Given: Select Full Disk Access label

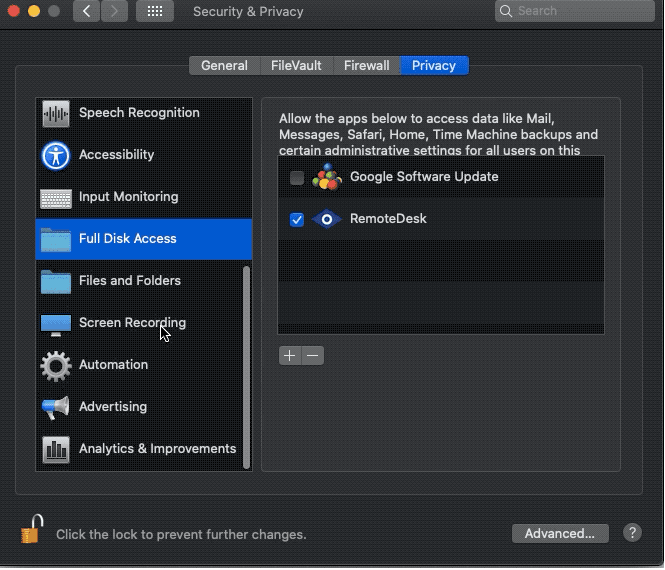Looking at the screenshot, I should [x=128, y=239].
